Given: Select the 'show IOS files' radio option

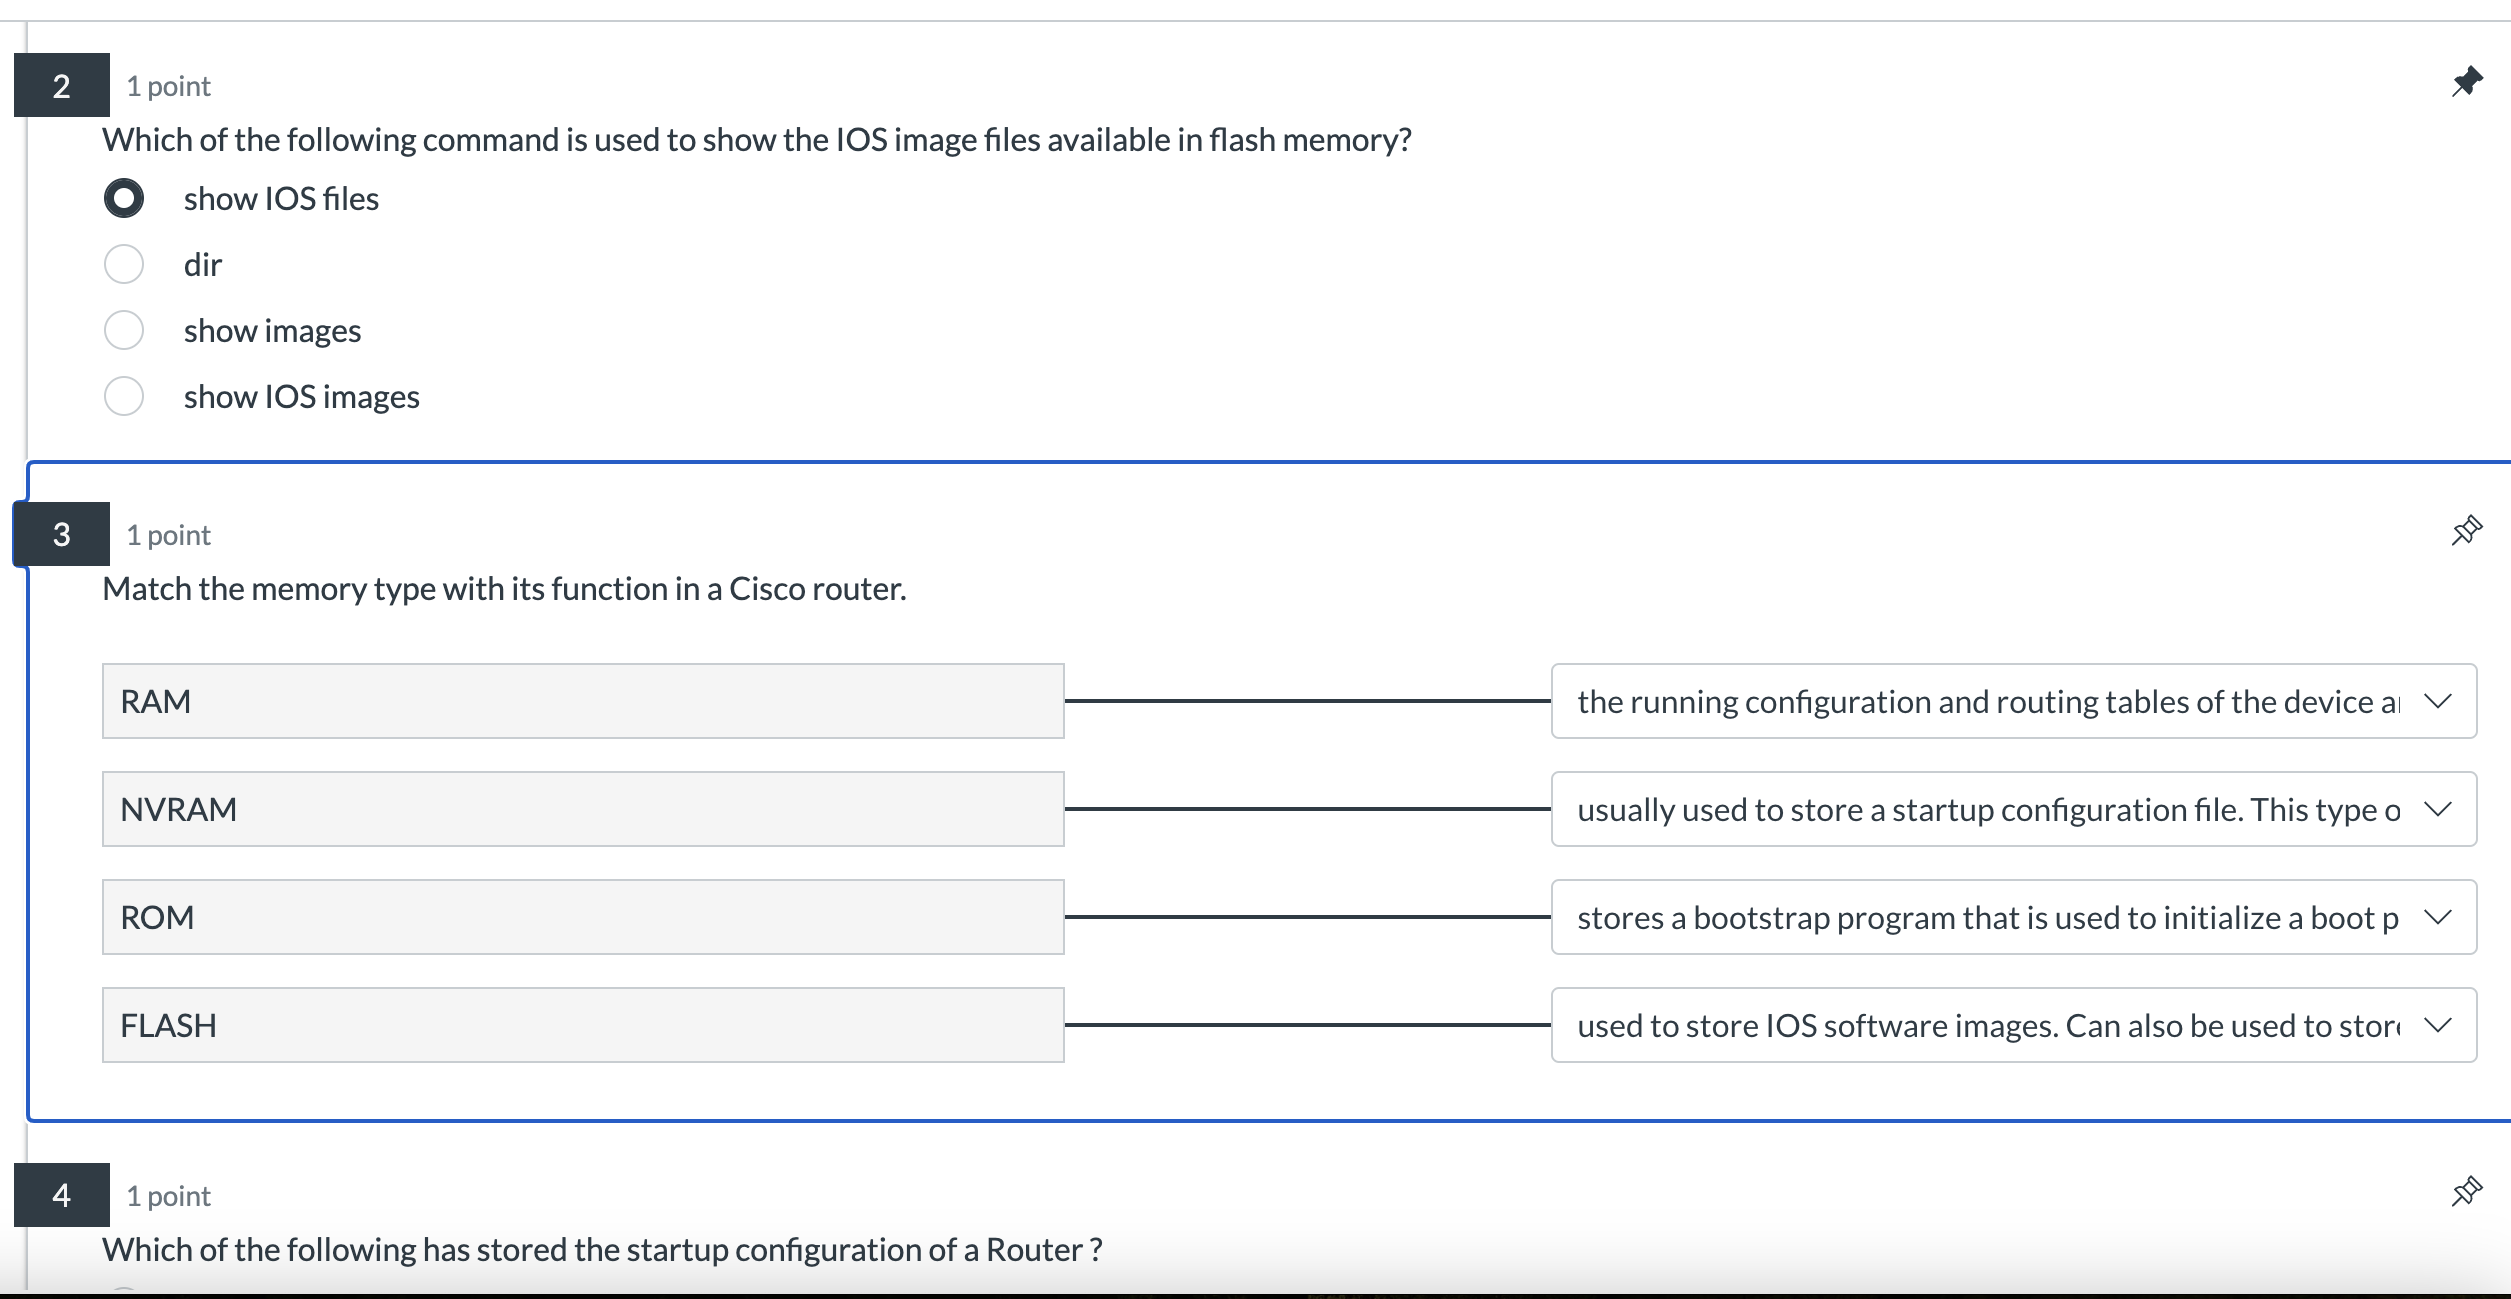Looking at the screenshot, I should click(124, 198).
